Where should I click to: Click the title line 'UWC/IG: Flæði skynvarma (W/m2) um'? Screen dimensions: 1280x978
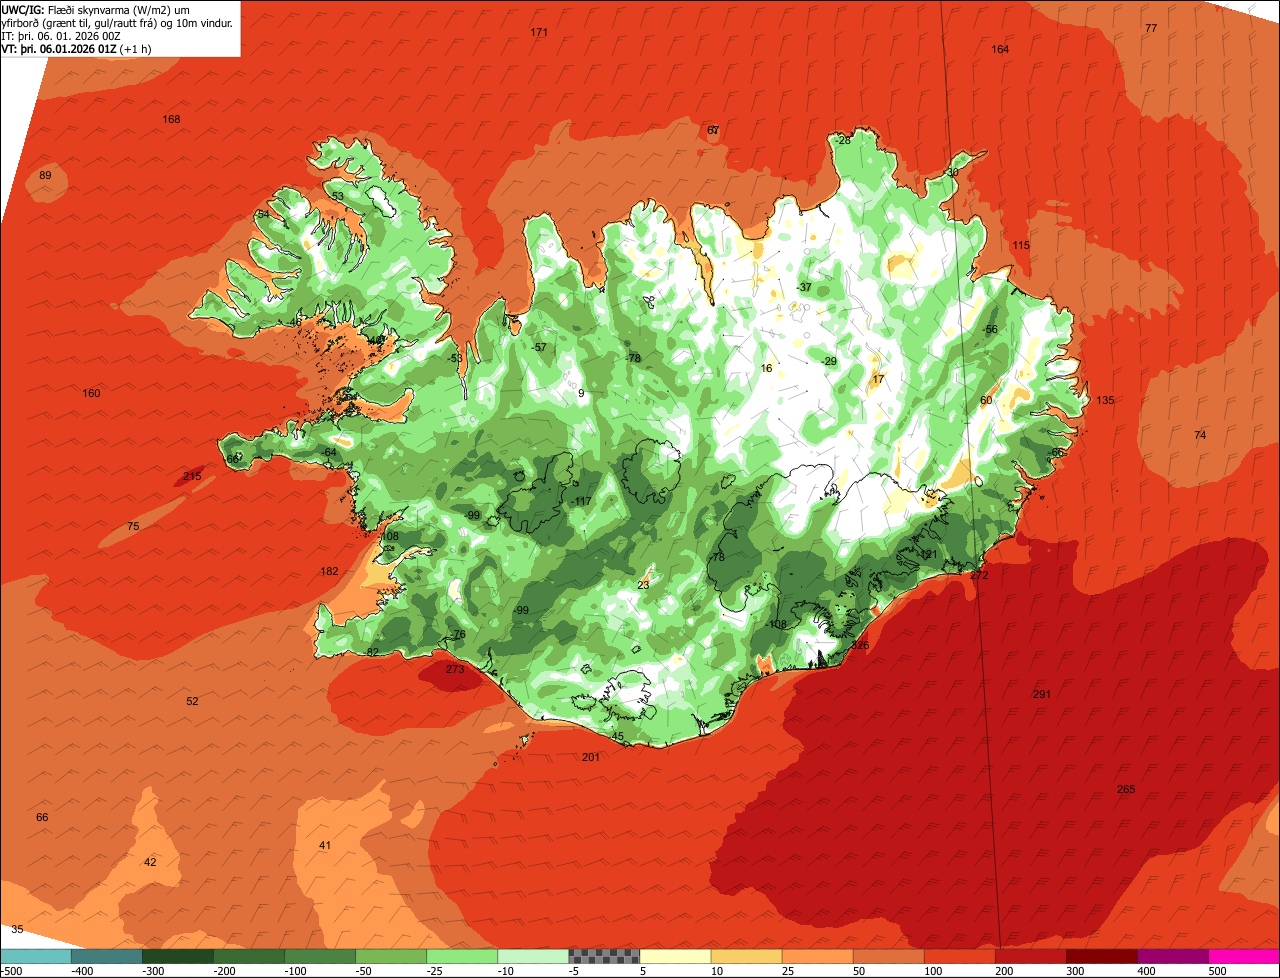[96, 9]
